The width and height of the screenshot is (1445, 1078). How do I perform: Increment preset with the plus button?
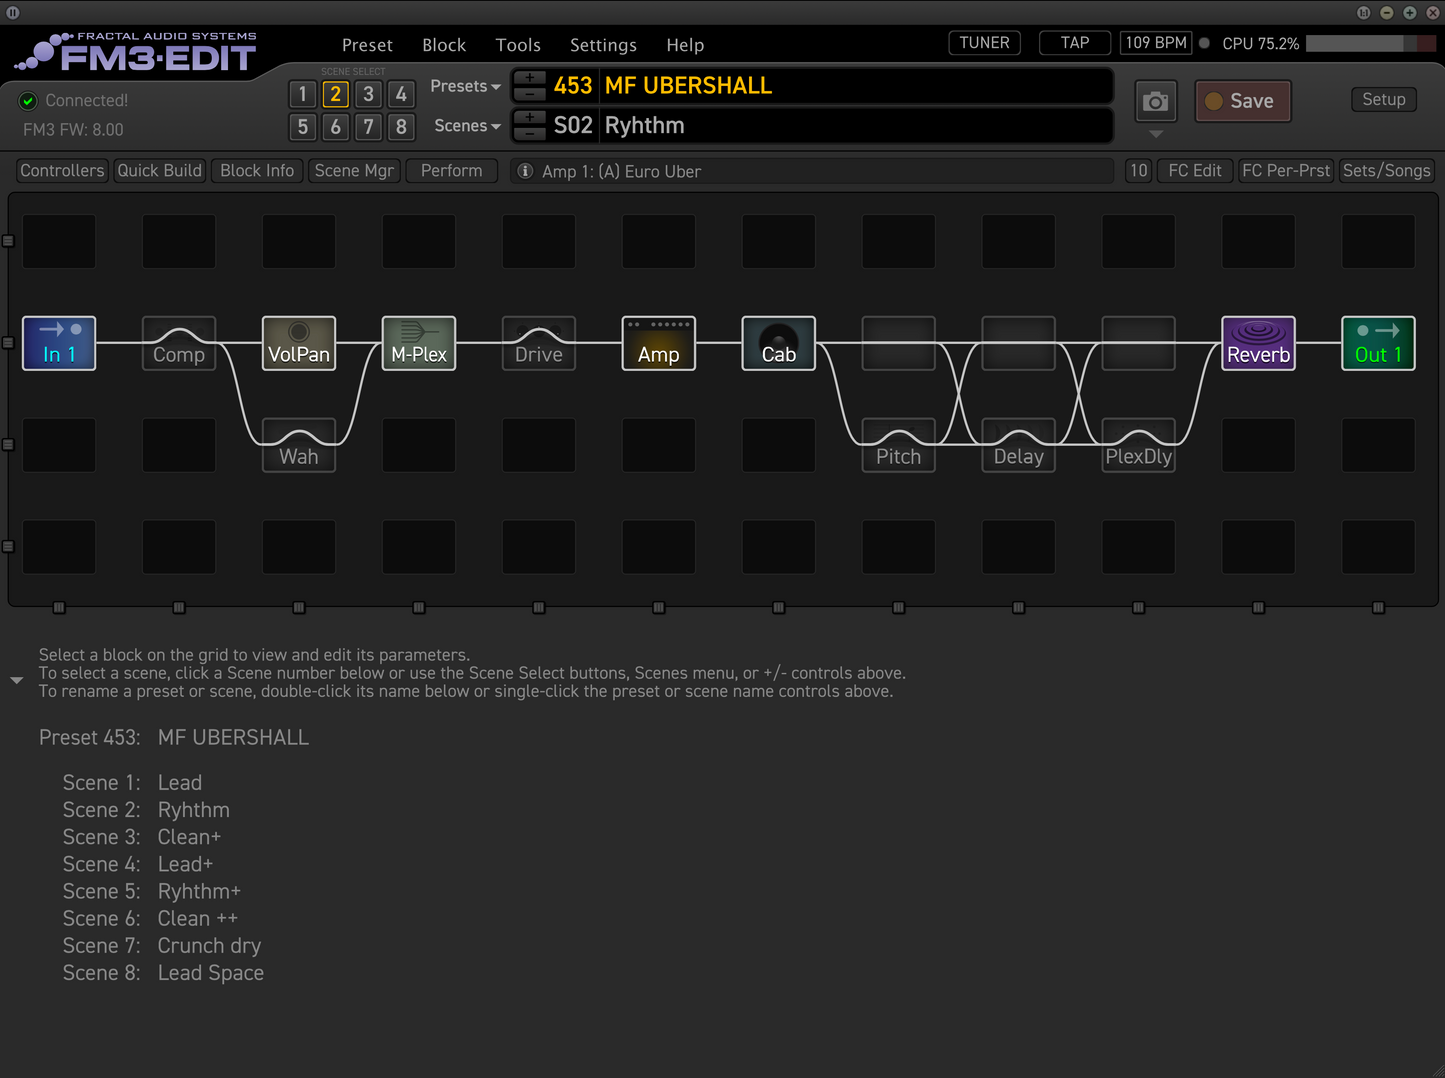pos(530,78)
